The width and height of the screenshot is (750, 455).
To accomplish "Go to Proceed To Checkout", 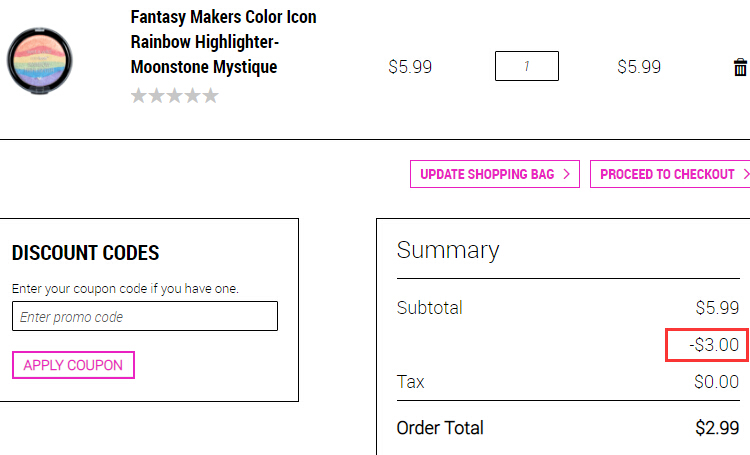I will click(670, 174).
